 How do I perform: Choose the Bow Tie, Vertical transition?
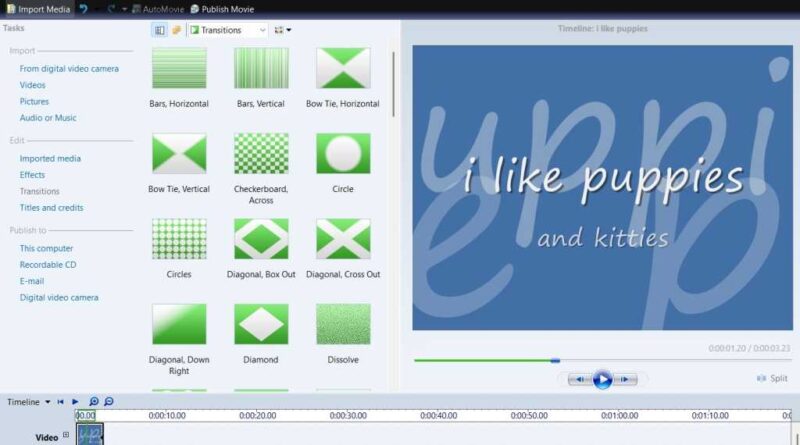coord(179,153)
